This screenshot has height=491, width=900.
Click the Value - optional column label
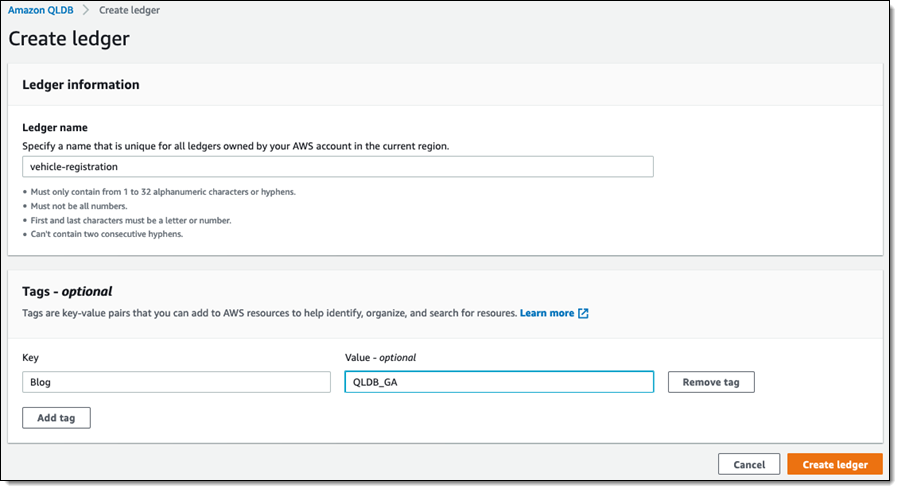click(x=380, y=357)
